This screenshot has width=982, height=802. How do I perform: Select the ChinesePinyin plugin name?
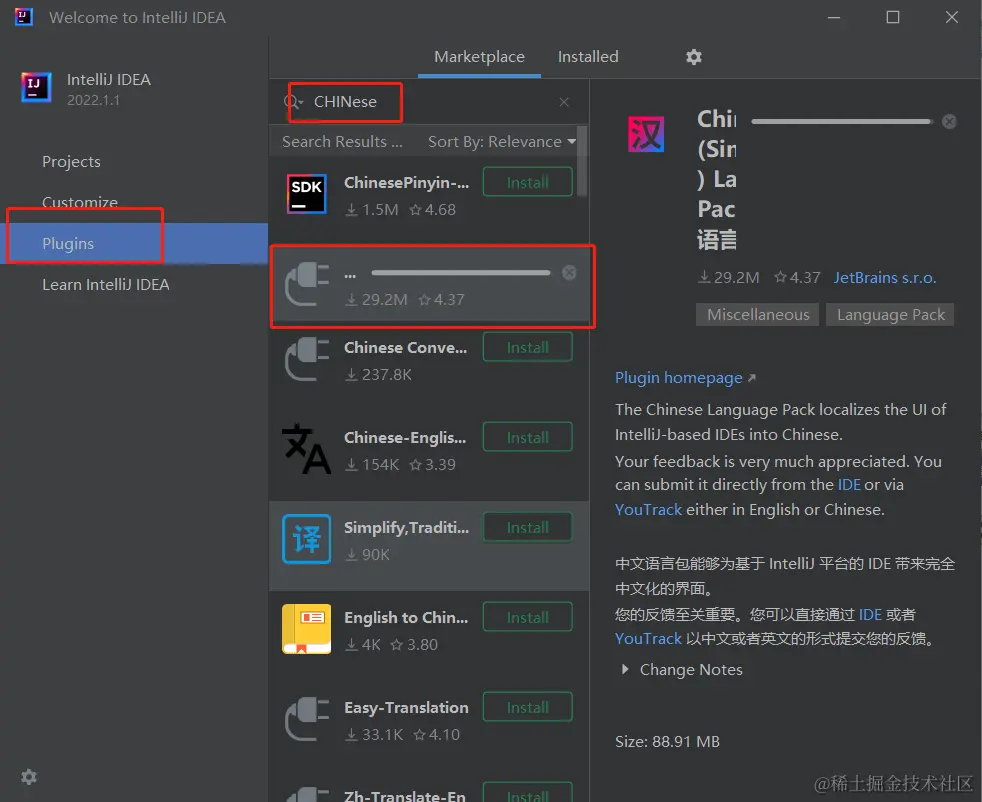coord(406,183)
